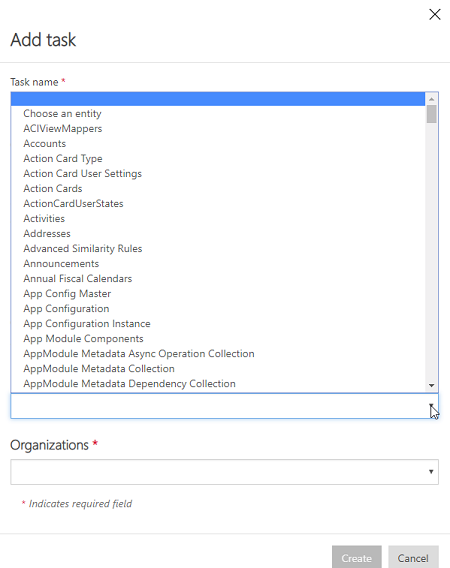This screenshot has width=450, height=568.
Task: Click the Cancel button
Action: pos(413,558)
